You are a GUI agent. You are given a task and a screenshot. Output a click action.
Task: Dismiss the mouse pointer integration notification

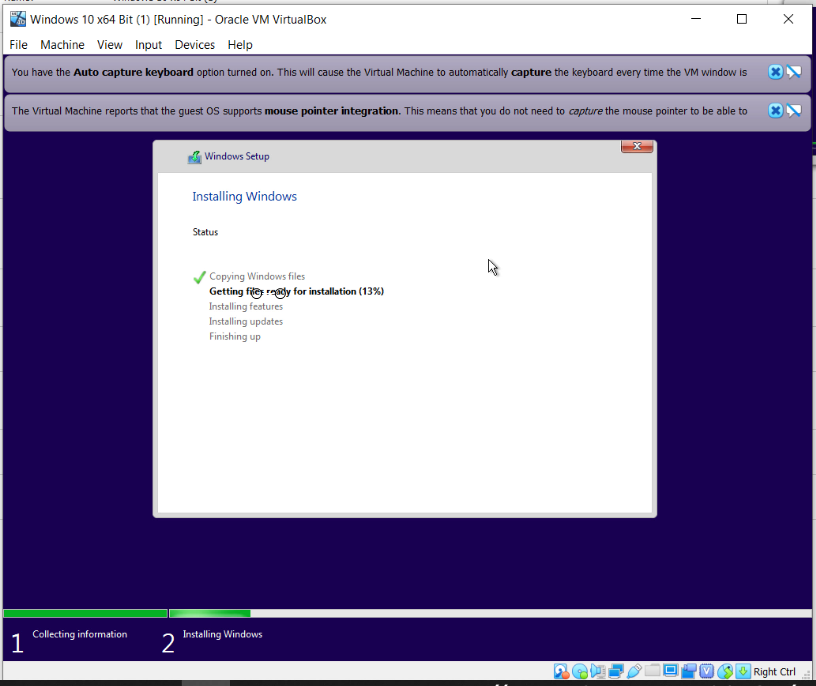(x=775, y=110)
